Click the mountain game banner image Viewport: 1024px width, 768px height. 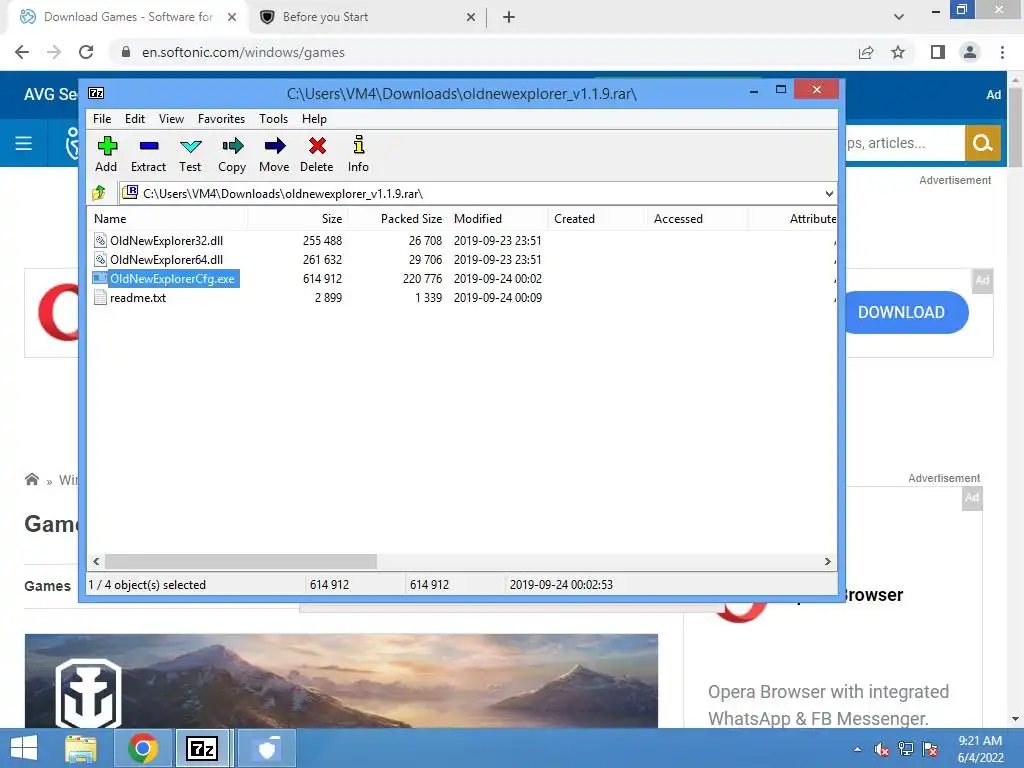(x=341, y=680)
